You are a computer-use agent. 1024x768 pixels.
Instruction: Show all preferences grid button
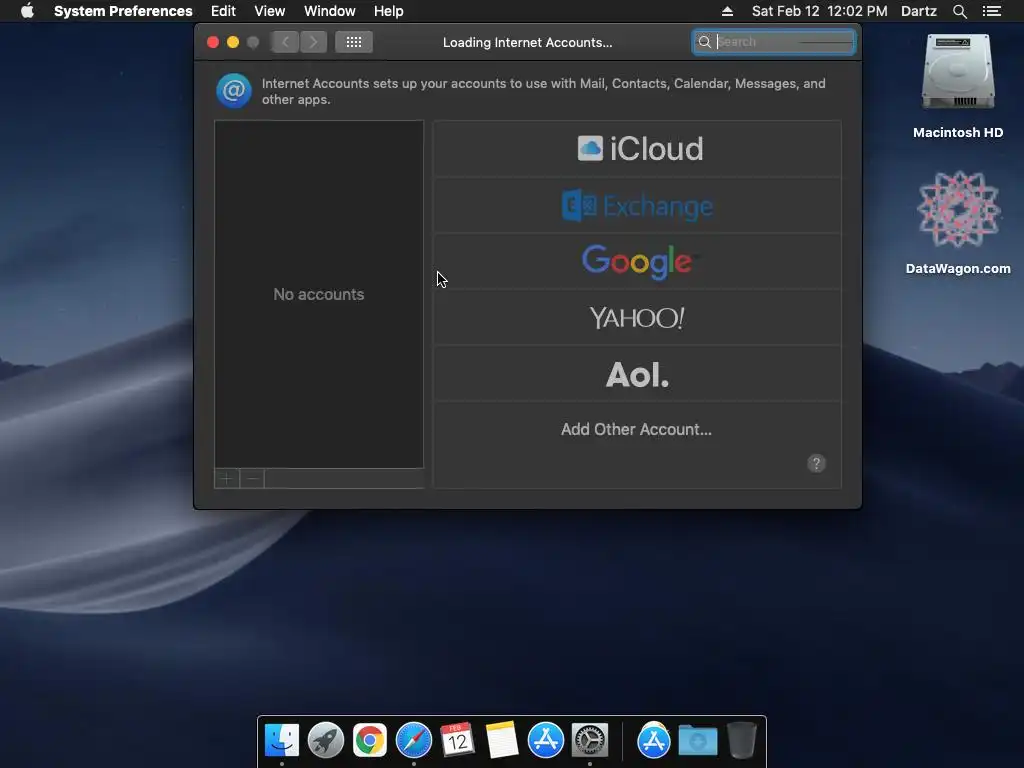354,42
